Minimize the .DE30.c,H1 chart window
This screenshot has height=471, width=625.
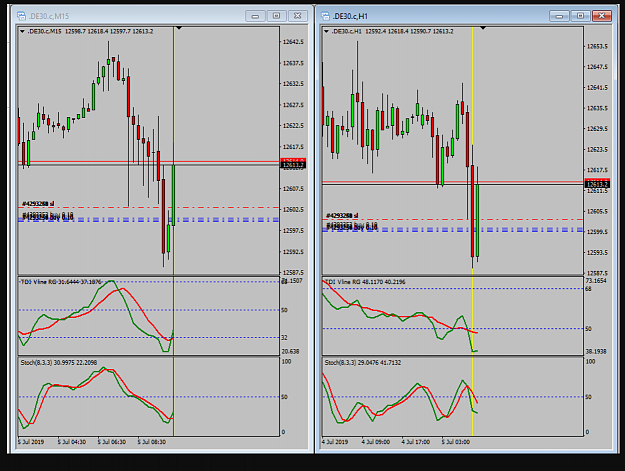tap(559, 16)
